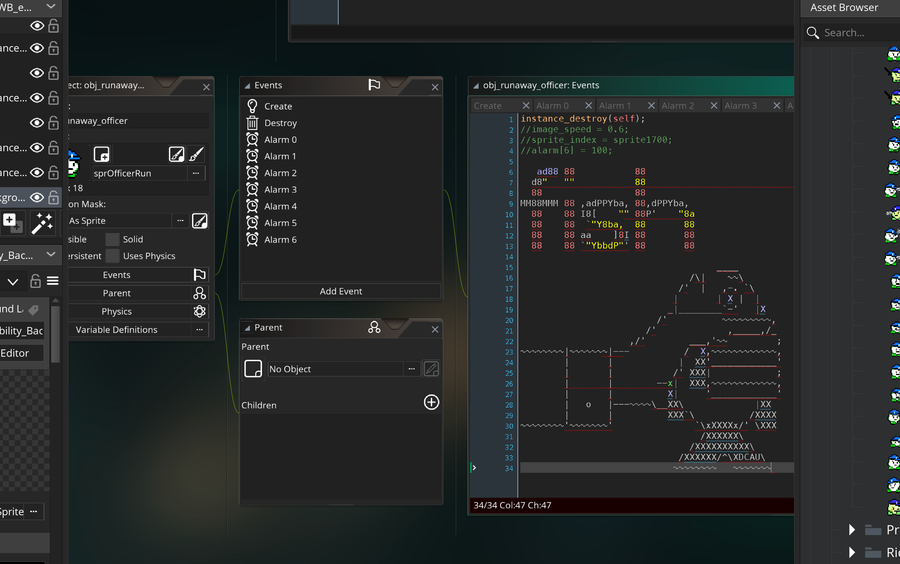The image size is (900, 564).
Task: Open the dropdown chevron beside '_Bac...'
Action: 51,254
